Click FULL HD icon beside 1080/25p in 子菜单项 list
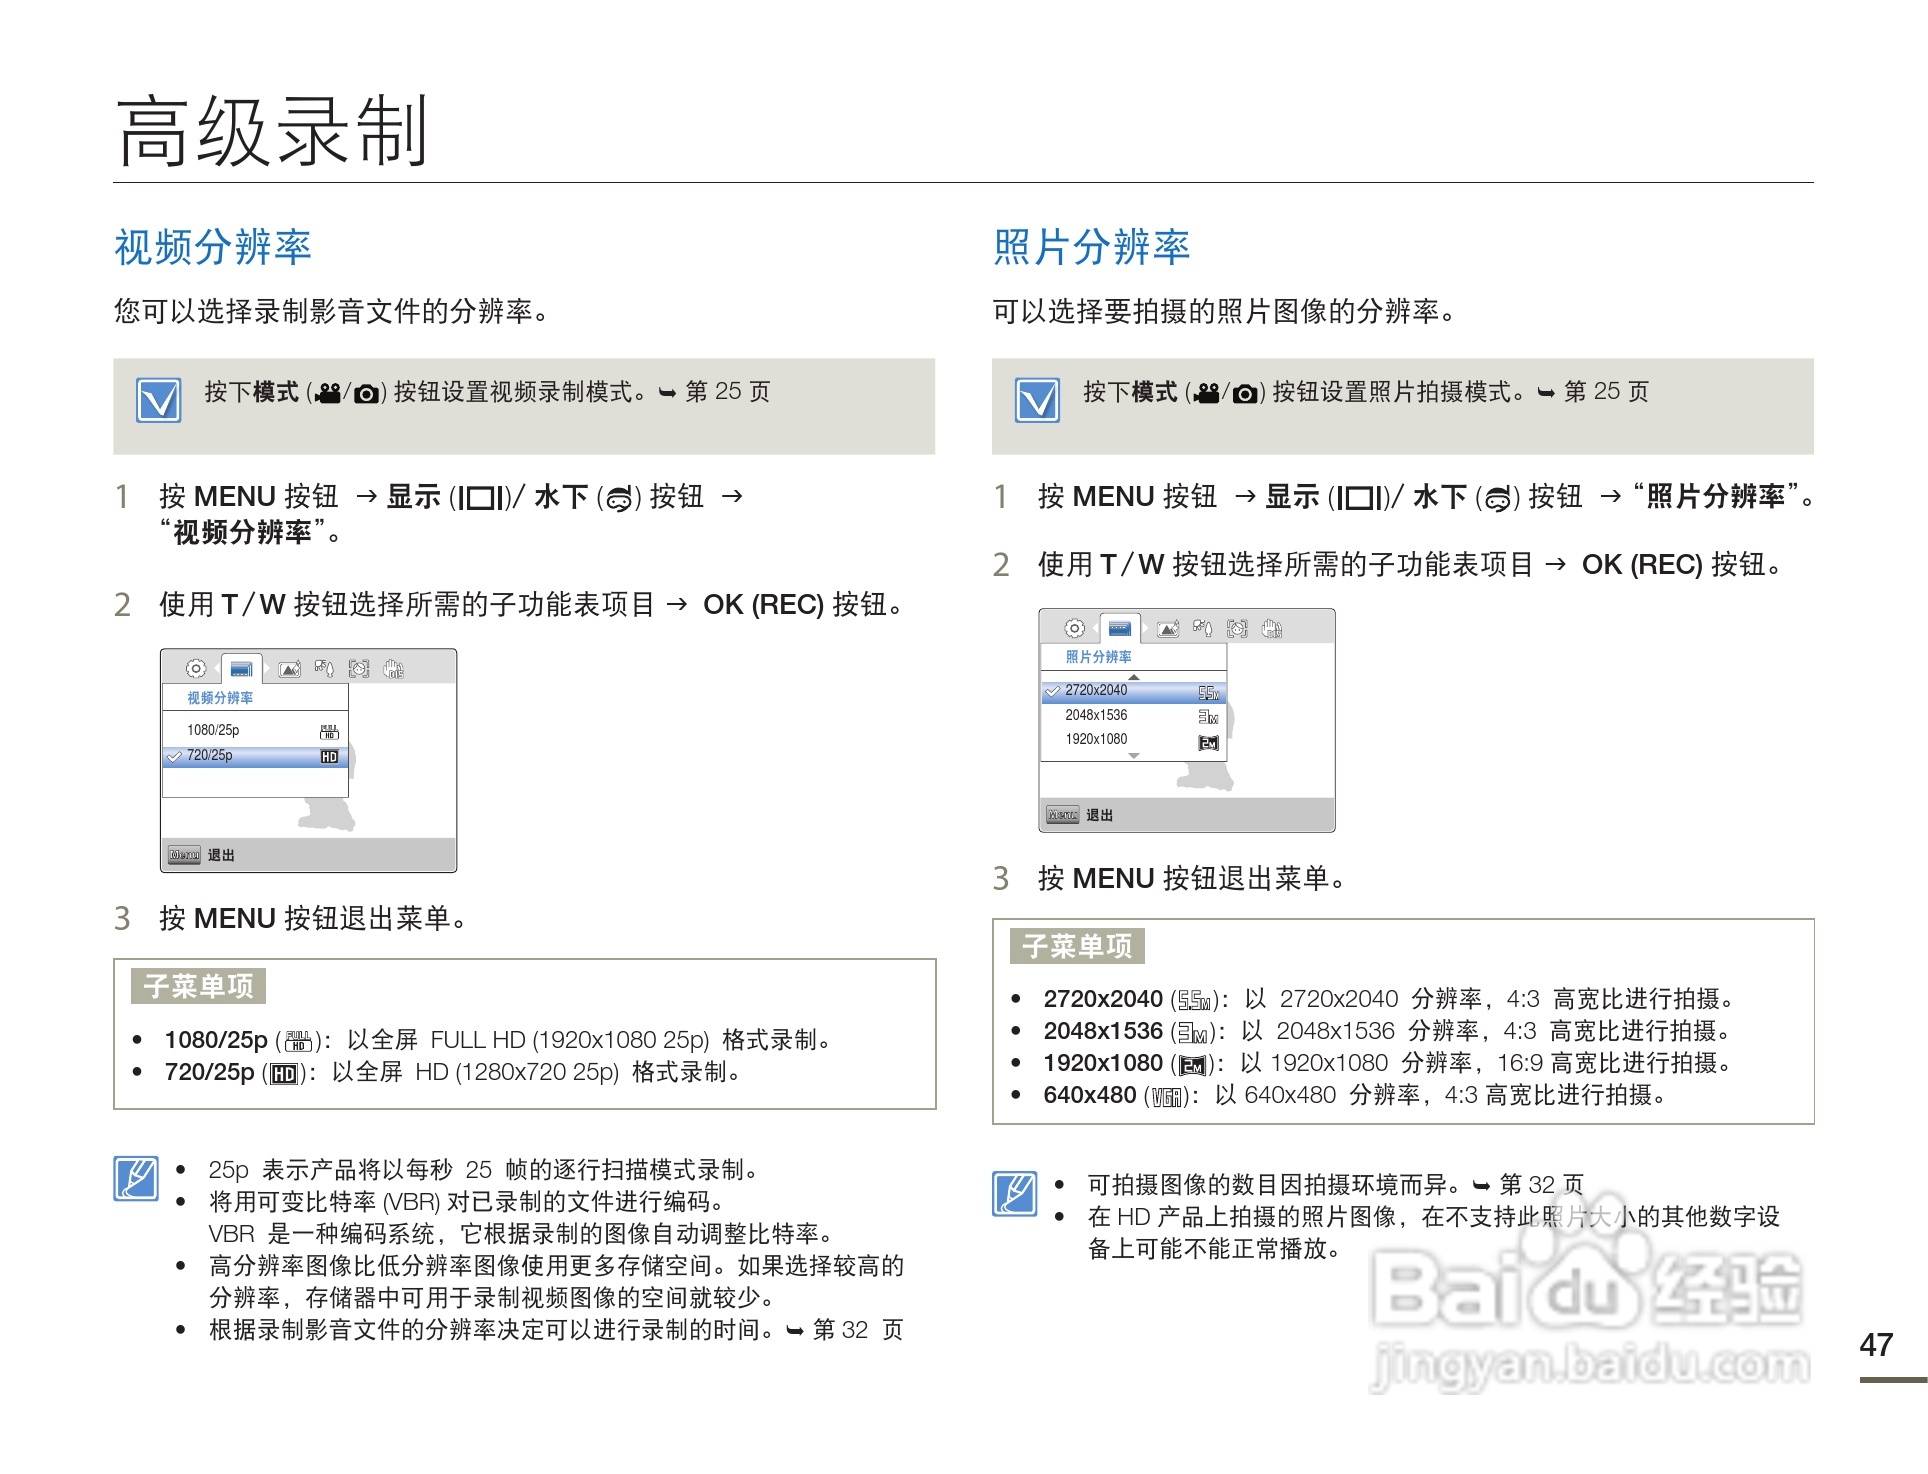 click(x=298, y=1042)
